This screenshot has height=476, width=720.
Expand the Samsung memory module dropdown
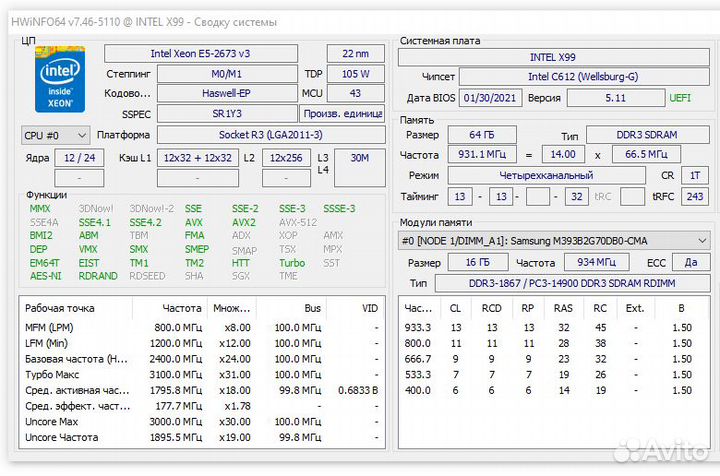555,241
